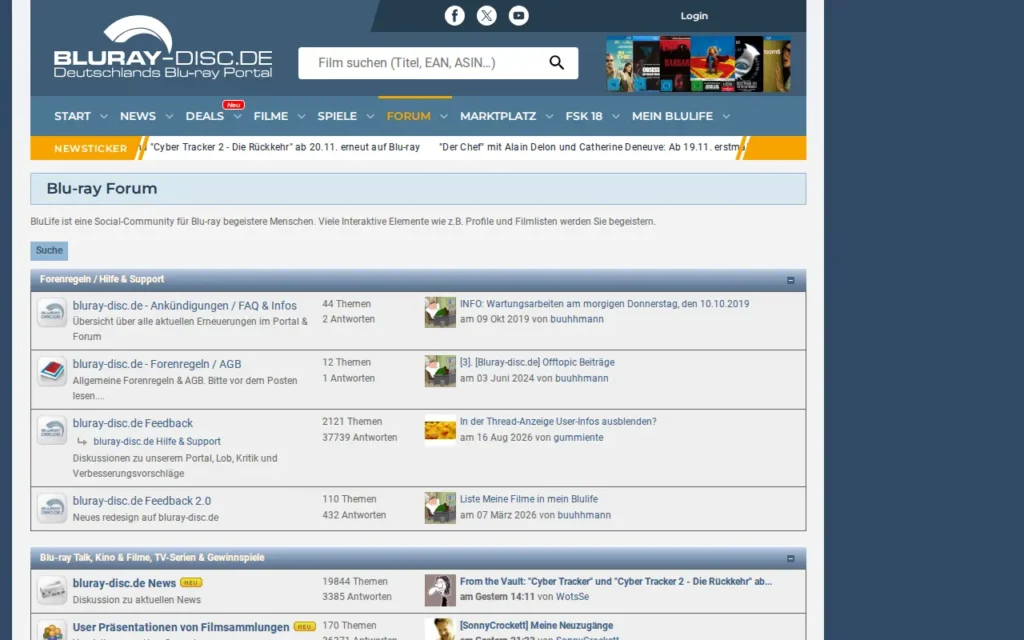Expand the FILME menu chevron
This screenshot has width=1024, height=640.
tap(301, 116)
